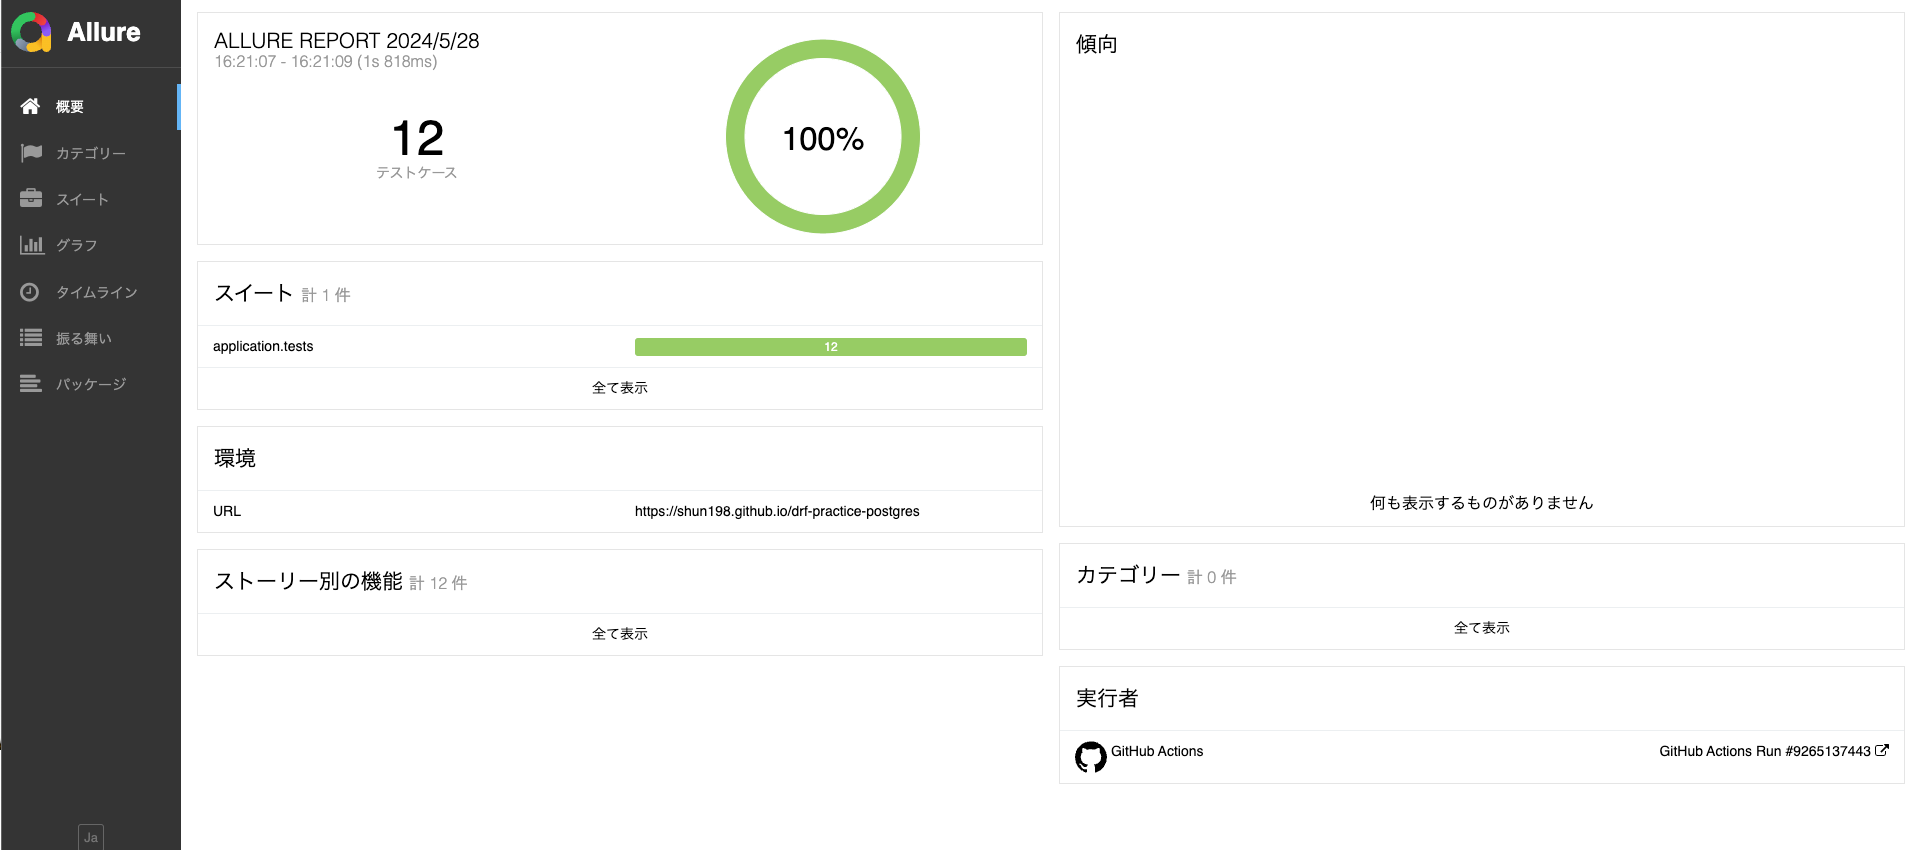This screenshot has height=850, width=1909.
Task: Select the カテゴリー flag icon in sidebar
Action: pos(30,152)
